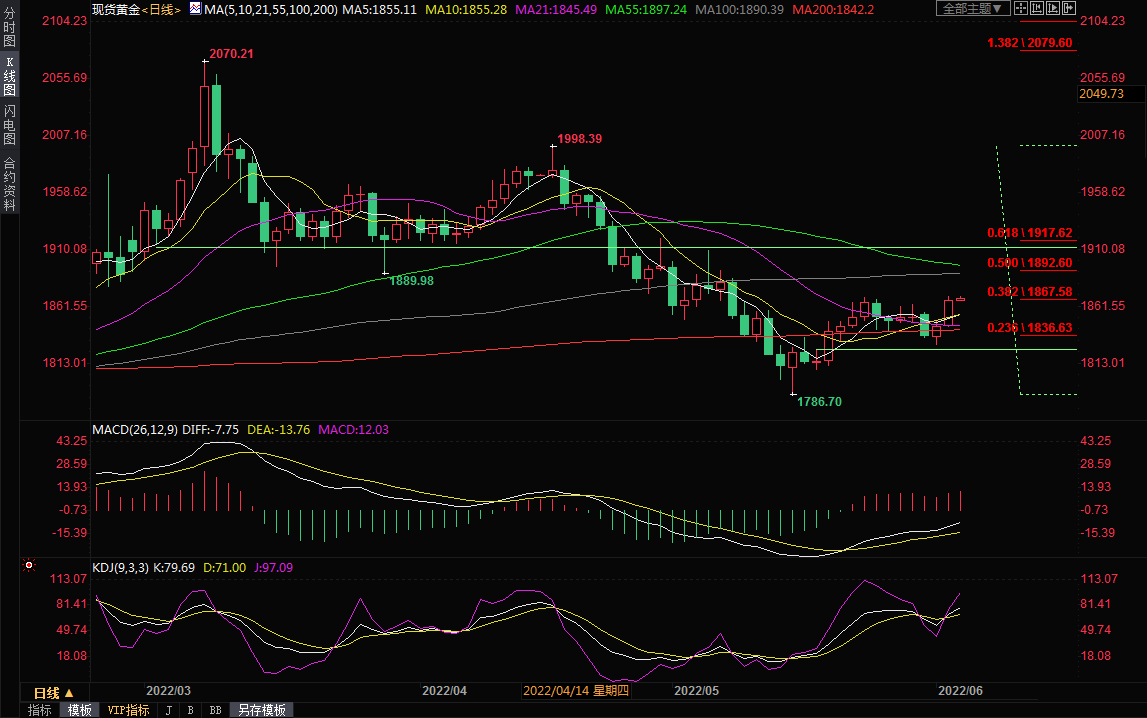Select the J template button
The height and width of the screenshot is (718, 1147).
pos(167,710)
